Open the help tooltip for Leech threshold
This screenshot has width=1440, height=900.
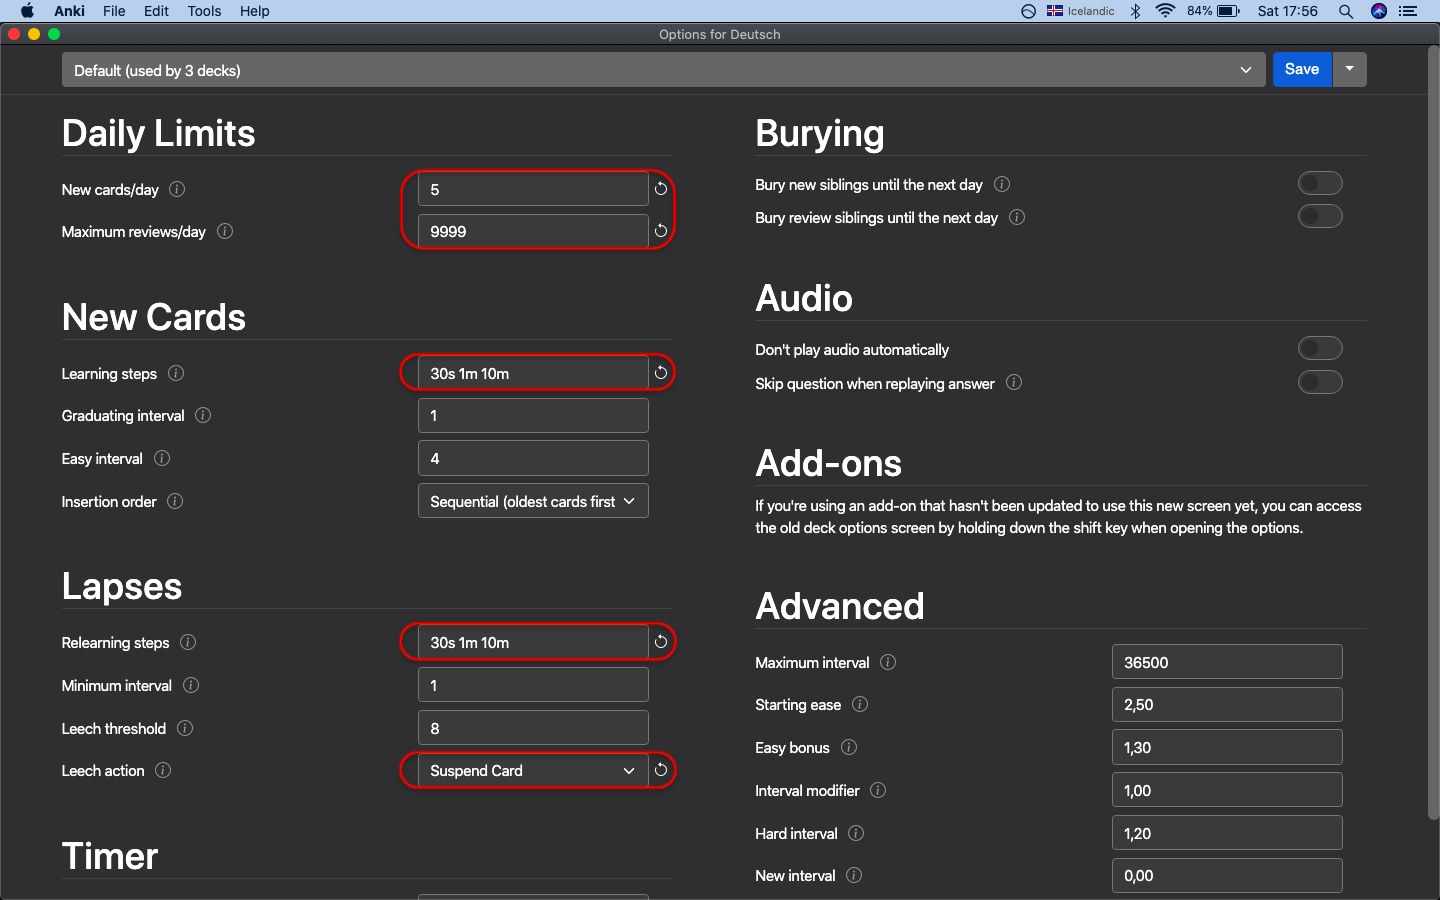pyautogui.click(x=185, y=728)
